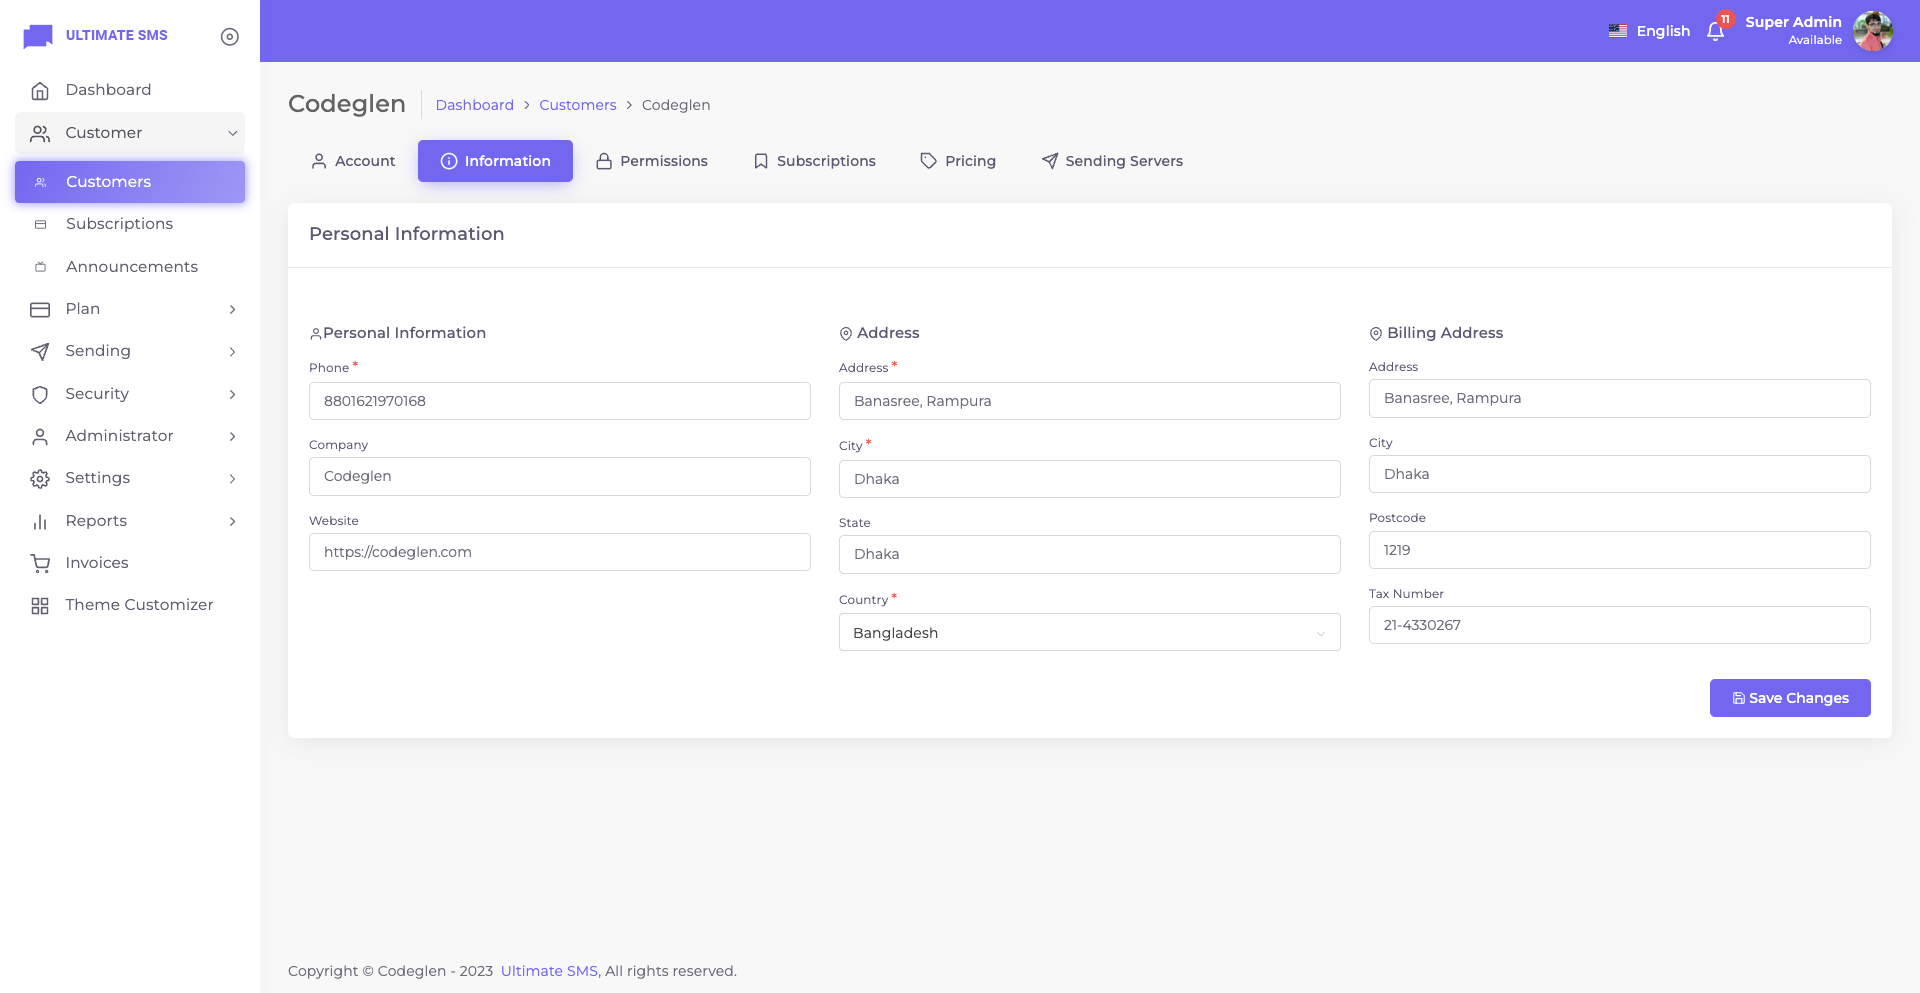This screenshot has width=1920, height=993.
Task: Toggle the sidebar collapse circle icon
Action: (229, 37)
